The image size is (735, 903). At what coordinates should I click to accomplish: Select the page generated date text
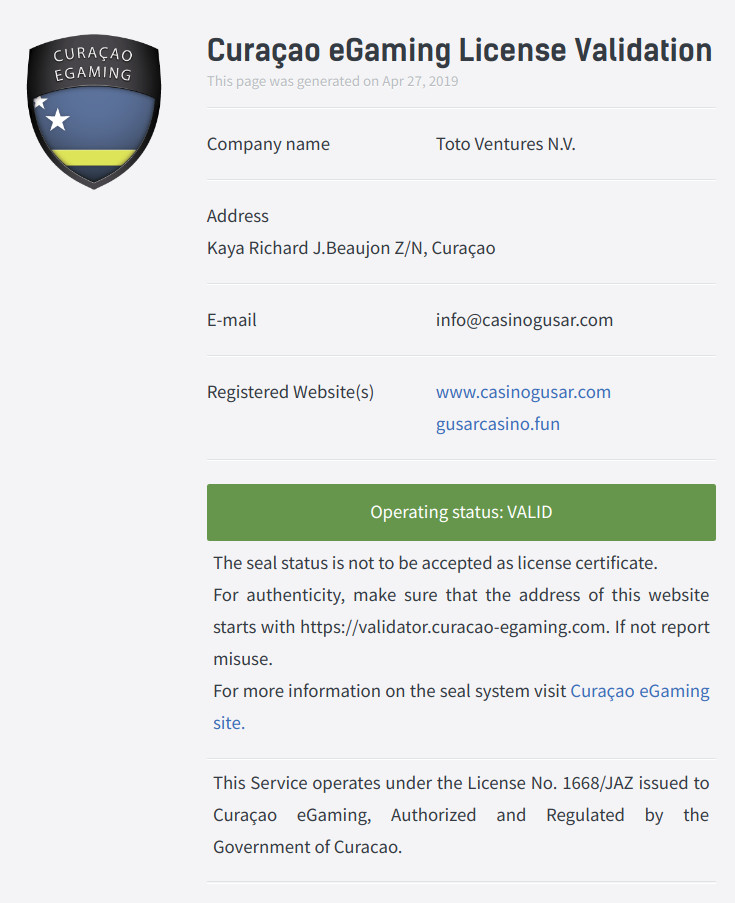[x=332, y=81]
